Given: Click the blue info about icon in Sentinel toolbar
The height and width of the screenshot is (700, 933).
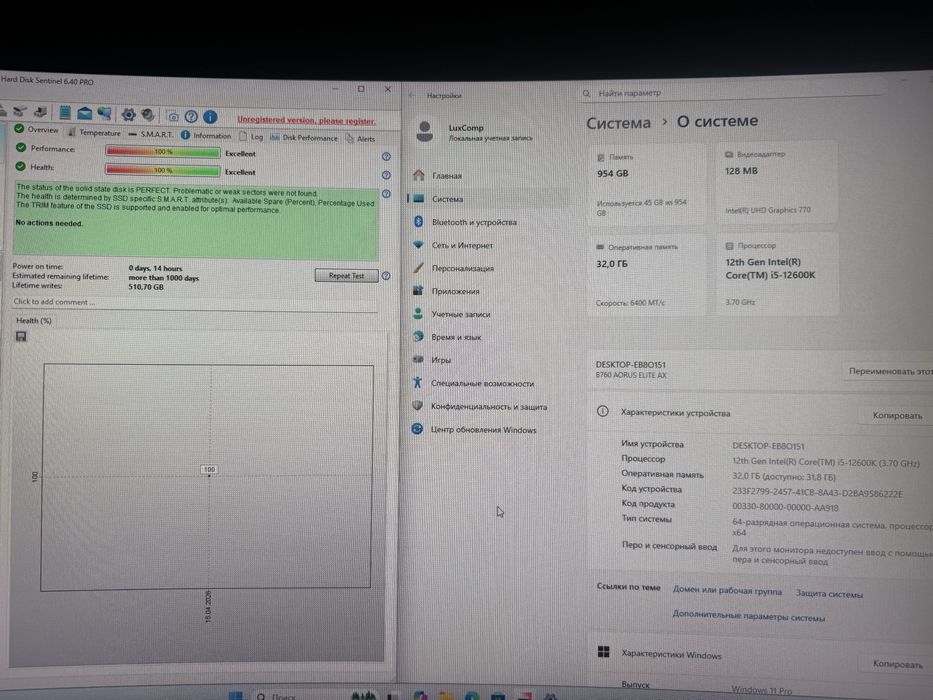Looking at the screenshot, I should pos(210,117).
